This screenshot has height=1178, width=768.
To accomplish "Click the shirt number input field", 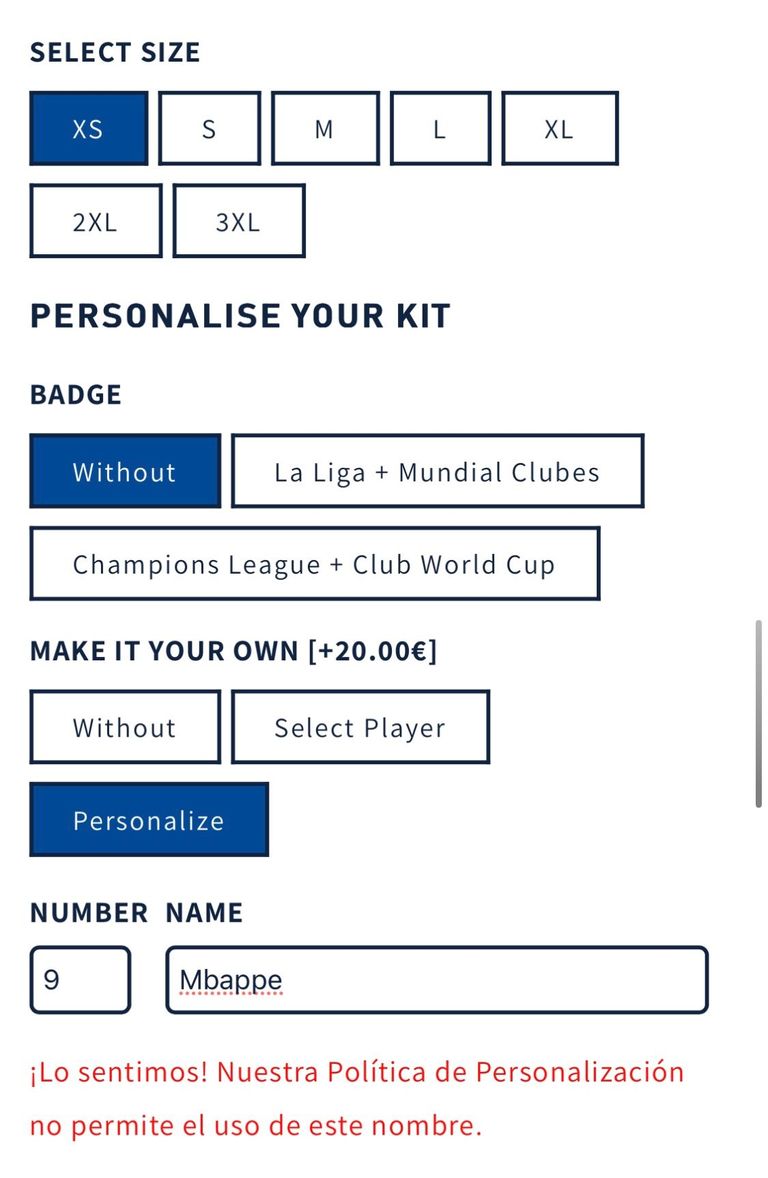I will click(80, 980).
